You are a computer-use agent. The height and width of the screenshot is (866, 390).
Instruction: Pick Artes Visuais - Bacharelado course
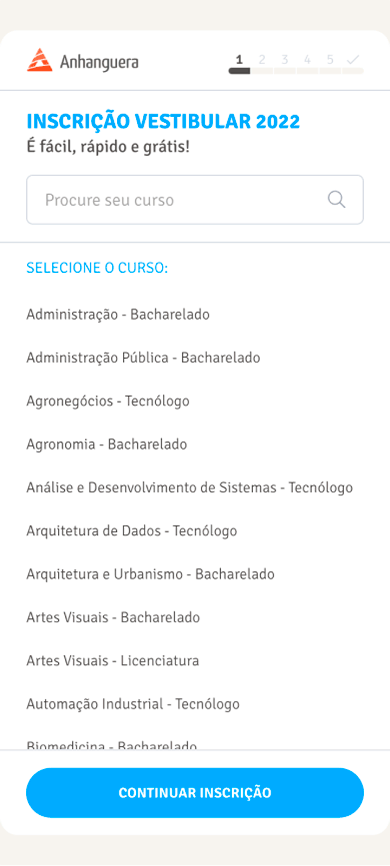tap(113, 617)
